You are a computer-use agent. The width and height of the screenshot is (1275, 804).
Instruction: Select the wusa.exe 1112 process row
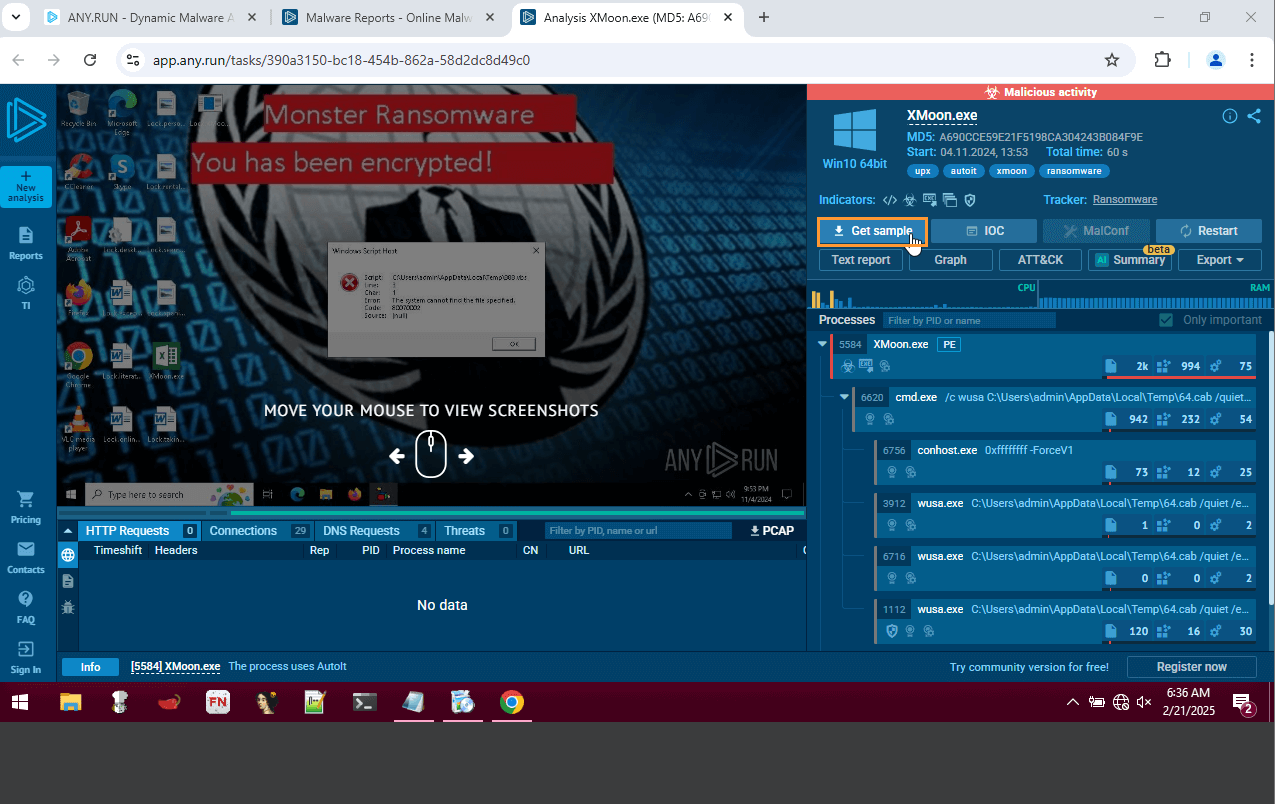[1065, 620]
